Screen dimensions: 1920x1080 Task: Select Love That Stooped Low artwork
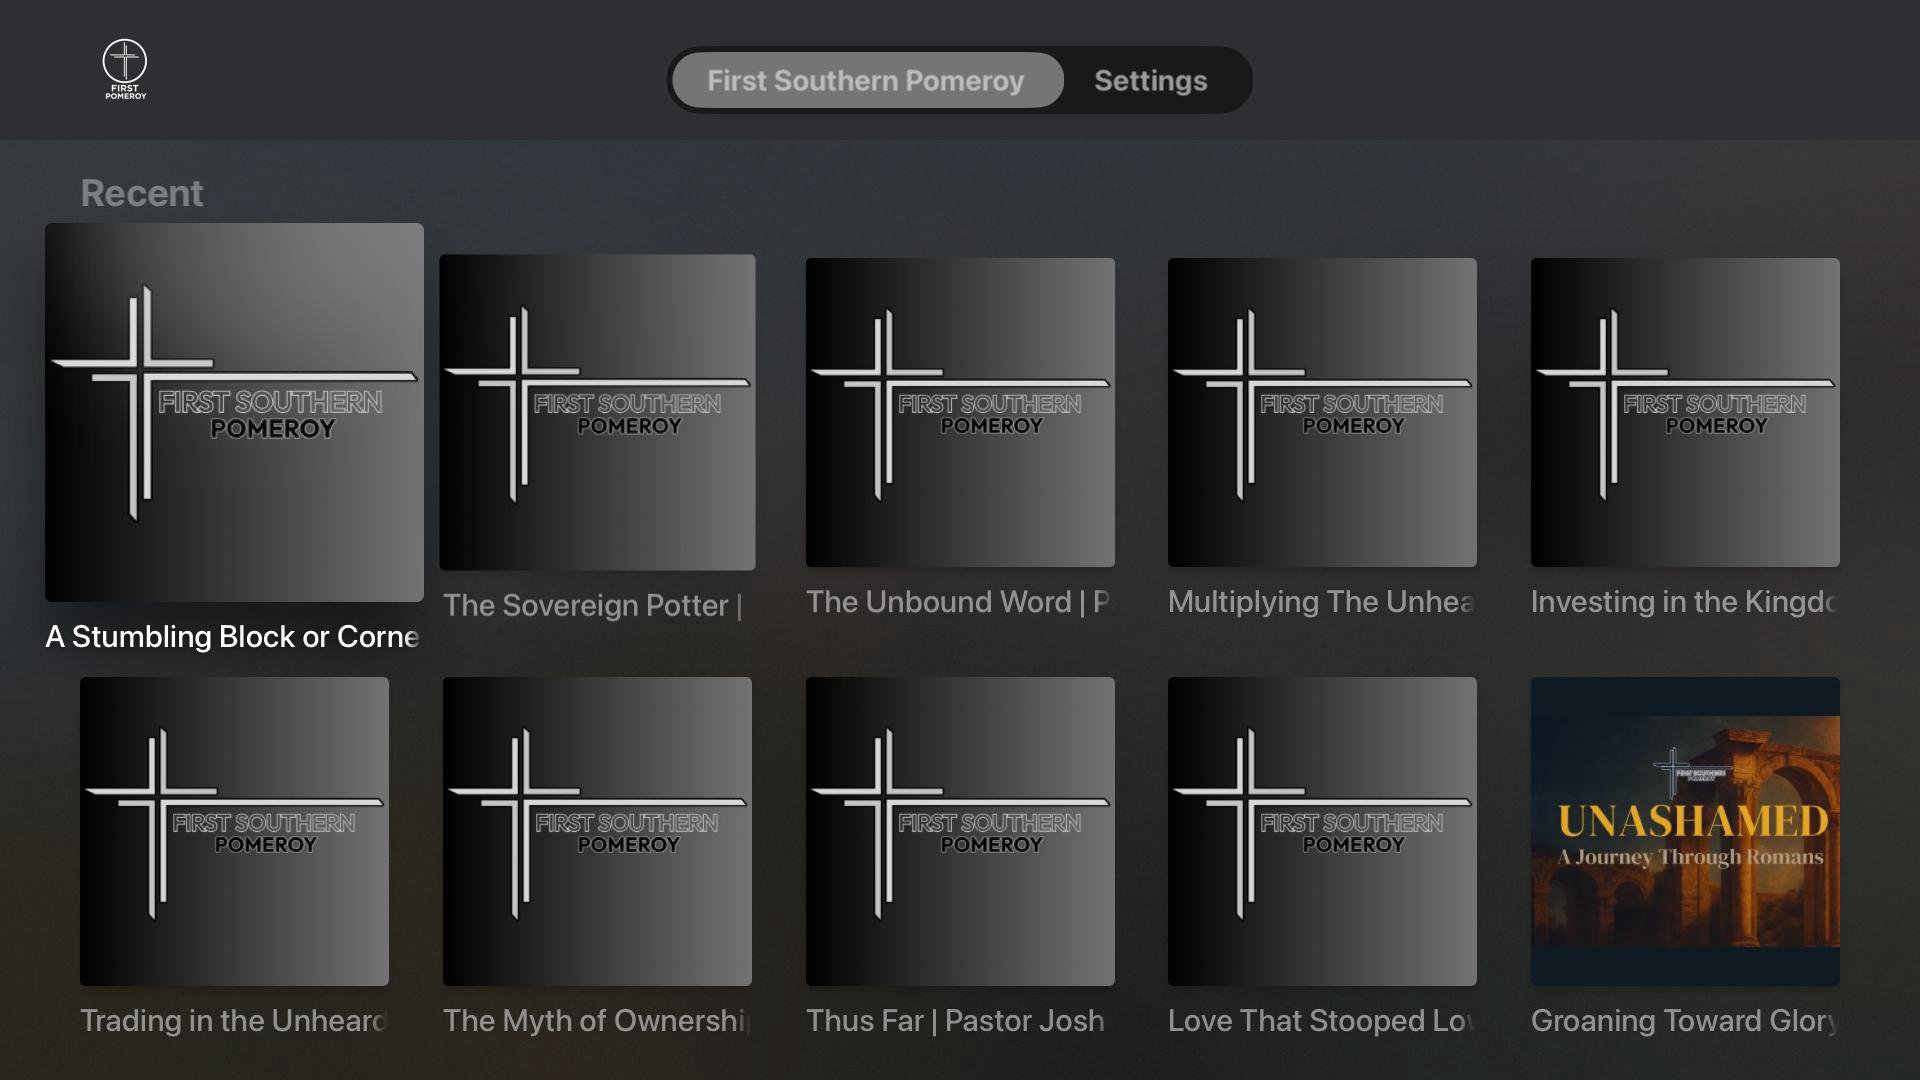tap(1322, 831)
